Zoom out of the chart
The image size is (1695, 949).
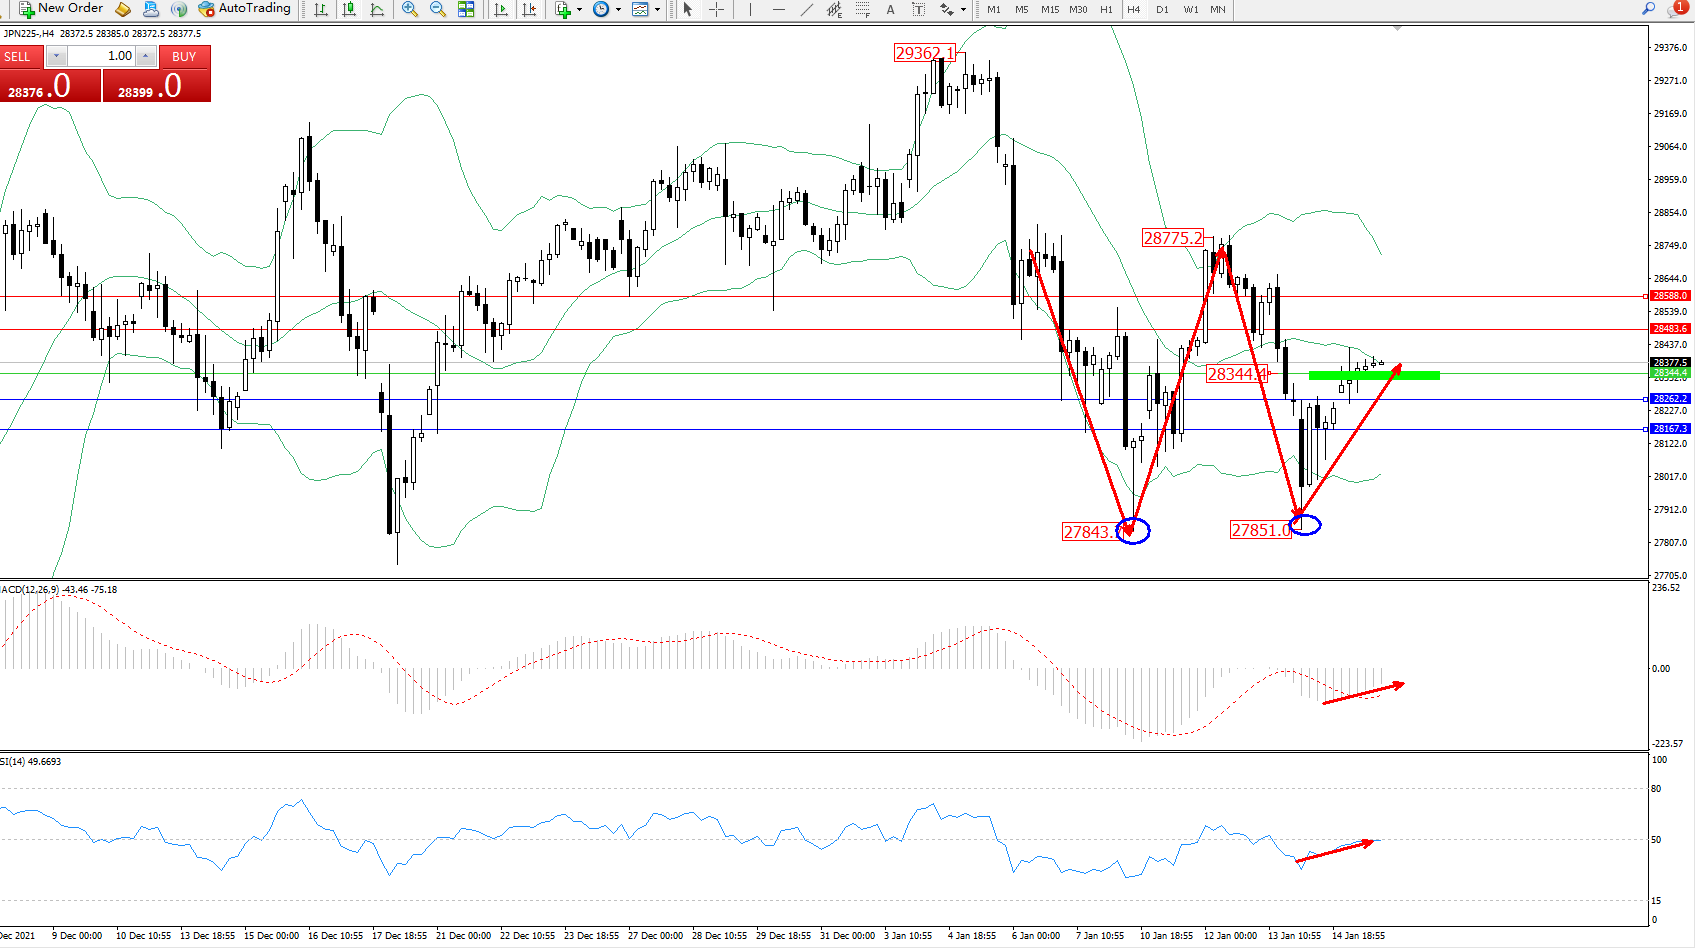[x=438, y=9]
